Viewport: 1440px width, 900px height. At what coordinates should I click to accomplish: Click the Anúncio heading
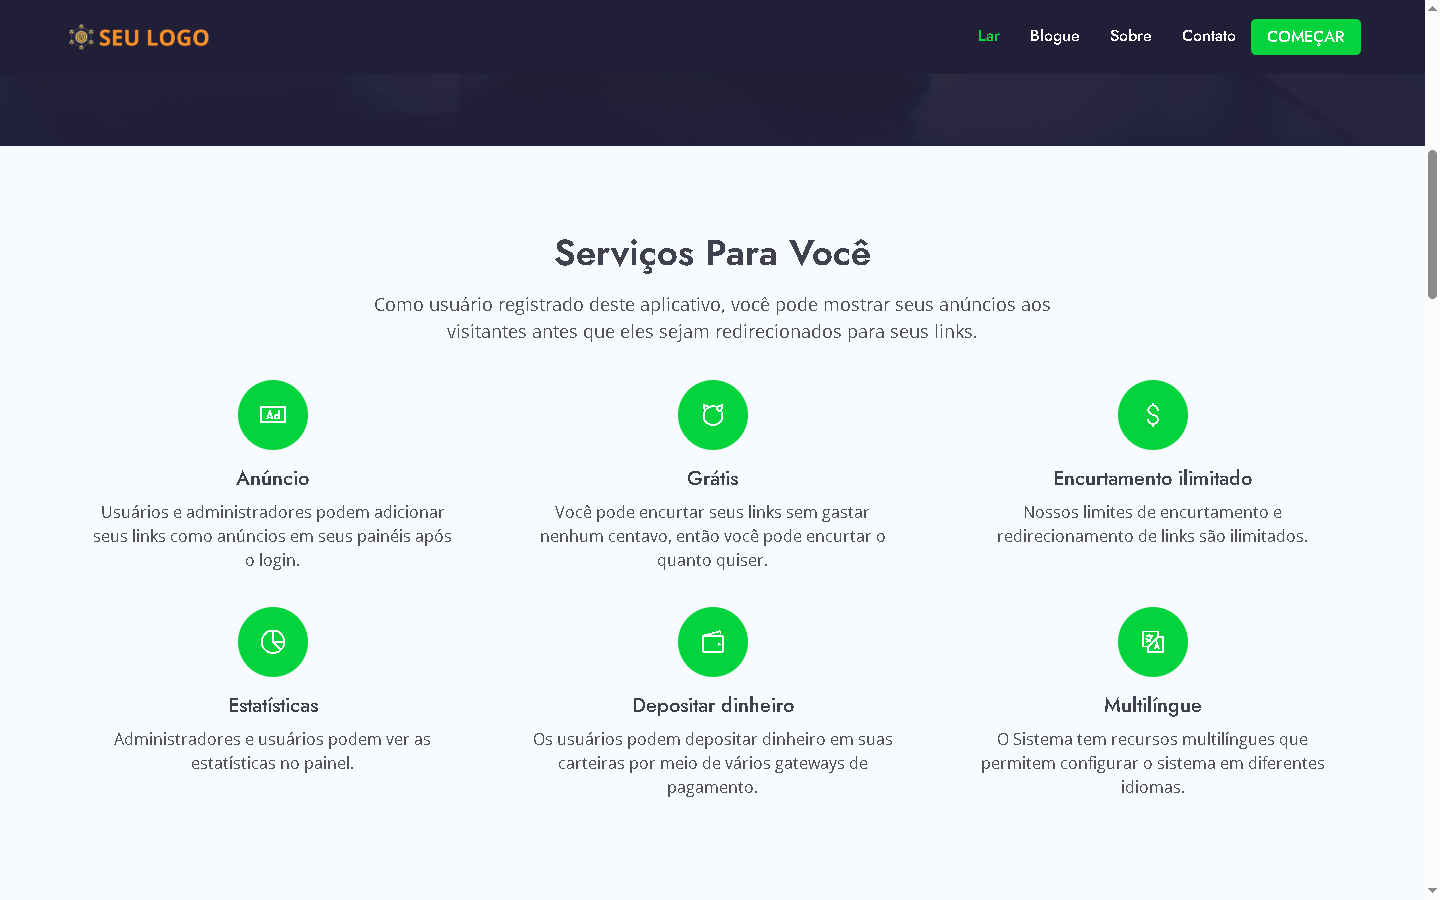273,479
